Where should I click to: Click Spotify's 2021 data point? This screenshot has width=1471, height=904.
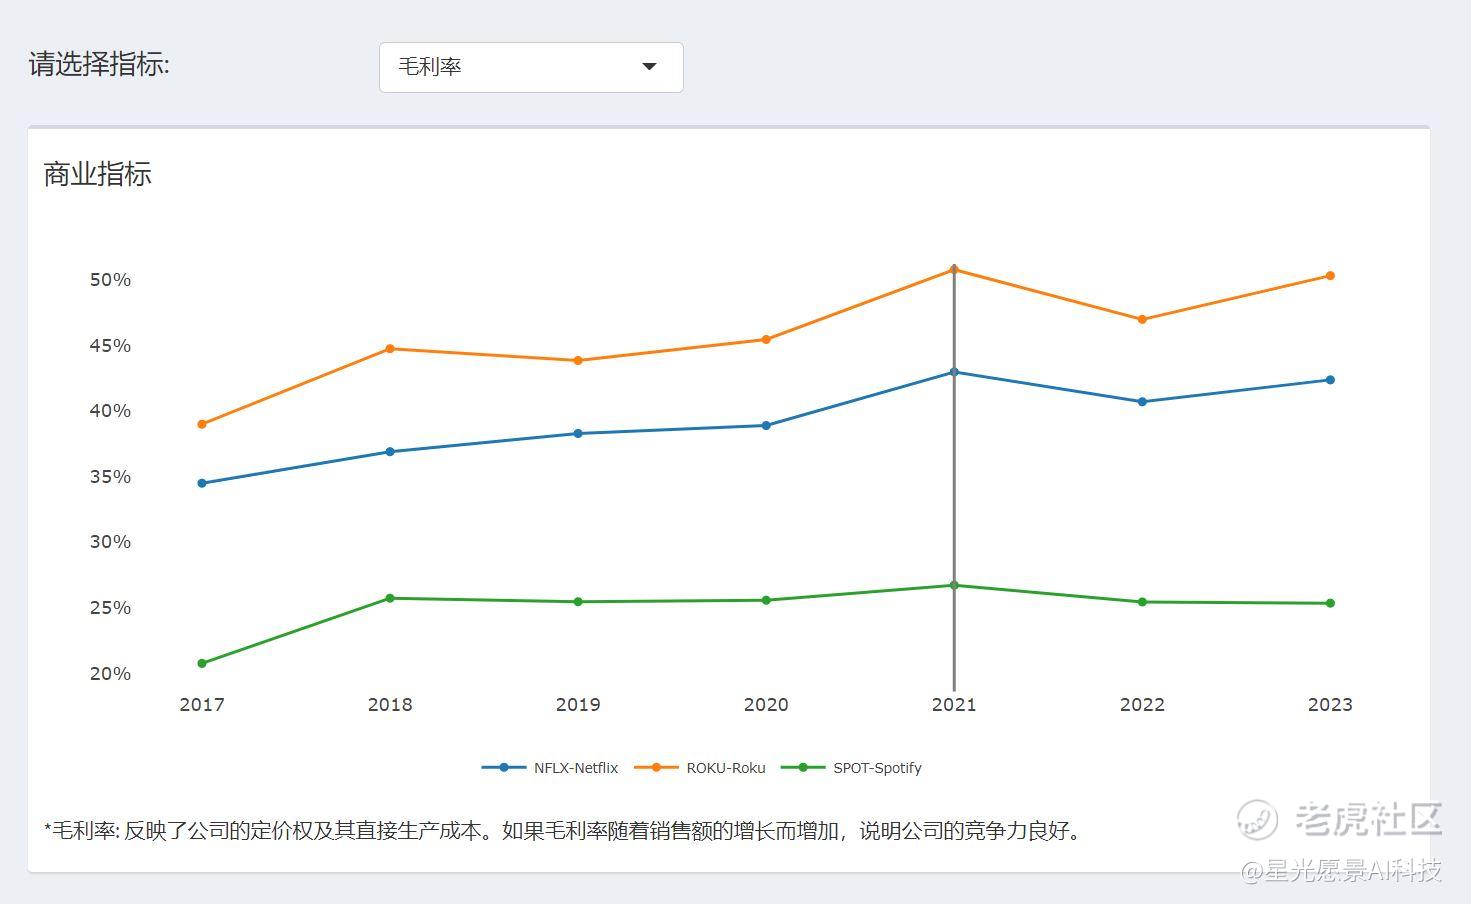[954, 585]
